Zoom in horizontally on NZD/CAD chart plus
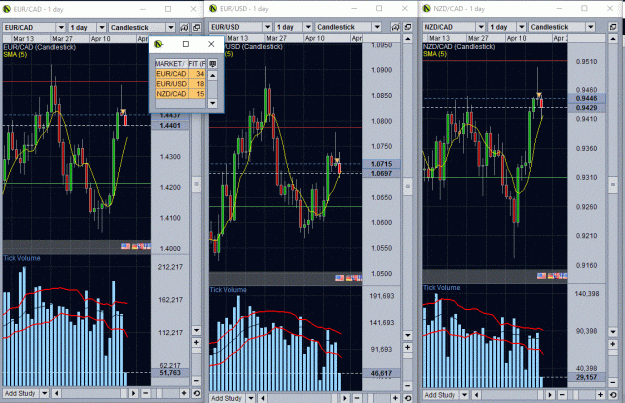This screenshot has height=403, width=625. [x=600, y=395]
